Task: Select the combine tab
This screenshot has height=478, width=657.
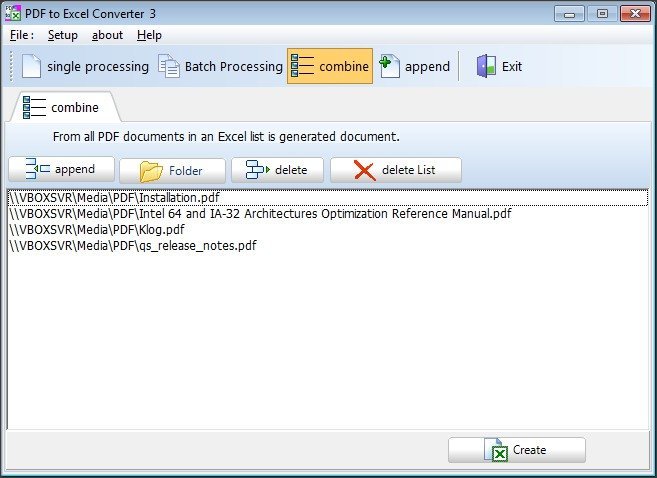Action: tap(65, 107)
